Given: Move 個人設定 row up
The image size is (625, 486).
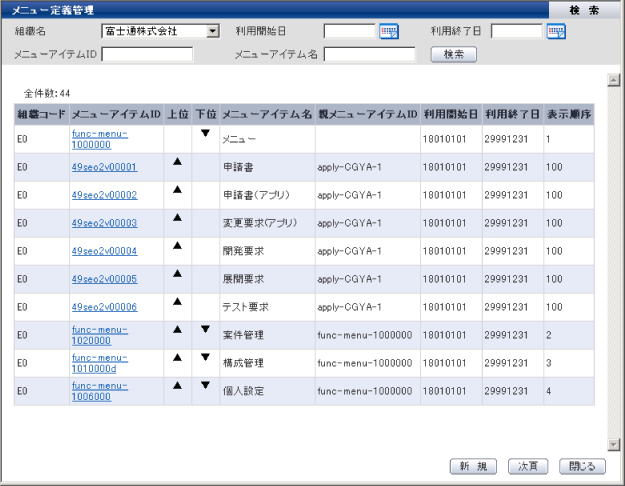Looking at the screenshot, I should (x=177, y=385).
